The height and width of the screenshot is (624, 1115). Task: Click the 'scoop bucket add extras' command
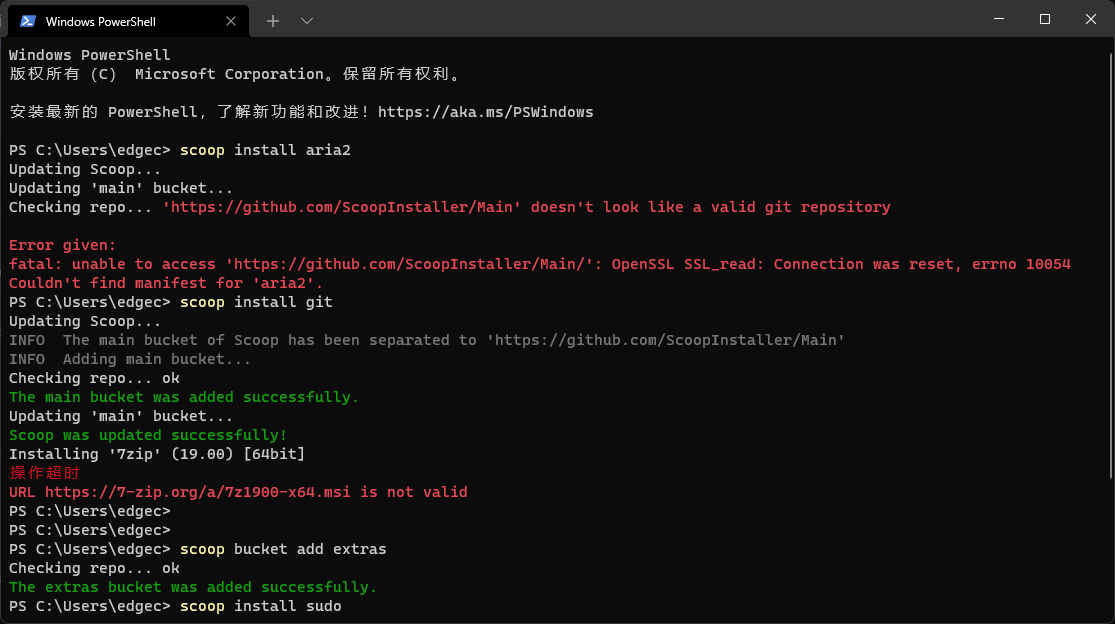[283, 549]
